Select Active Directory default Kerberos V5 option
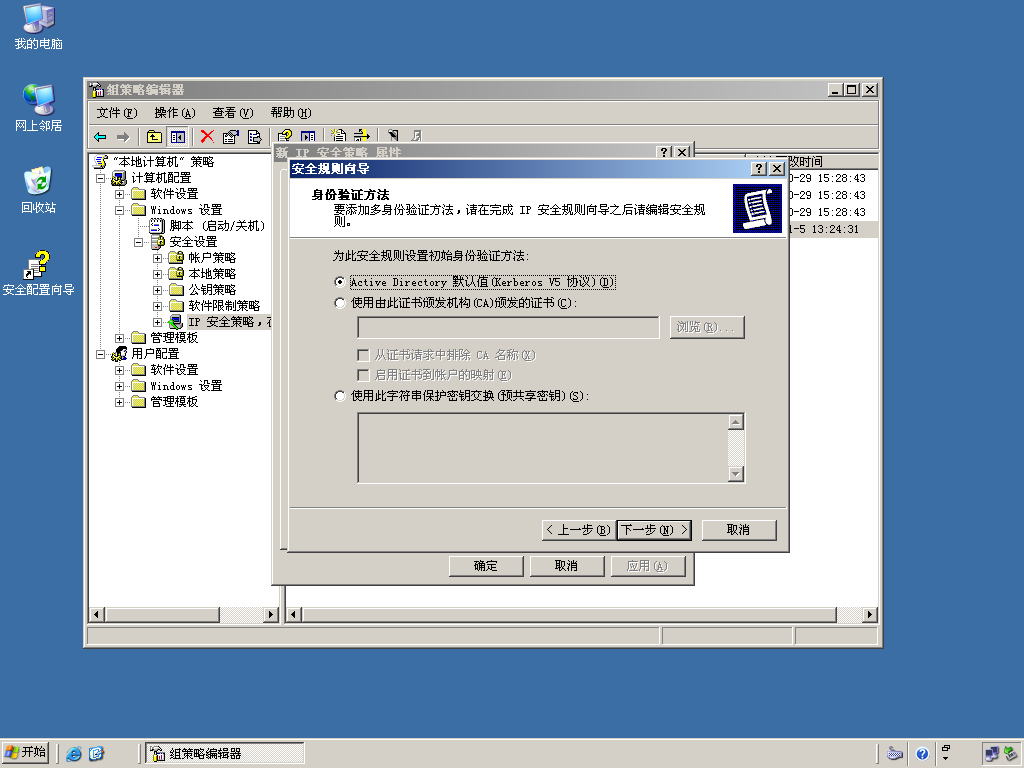The image size is (1024, 768). [339, 282]
